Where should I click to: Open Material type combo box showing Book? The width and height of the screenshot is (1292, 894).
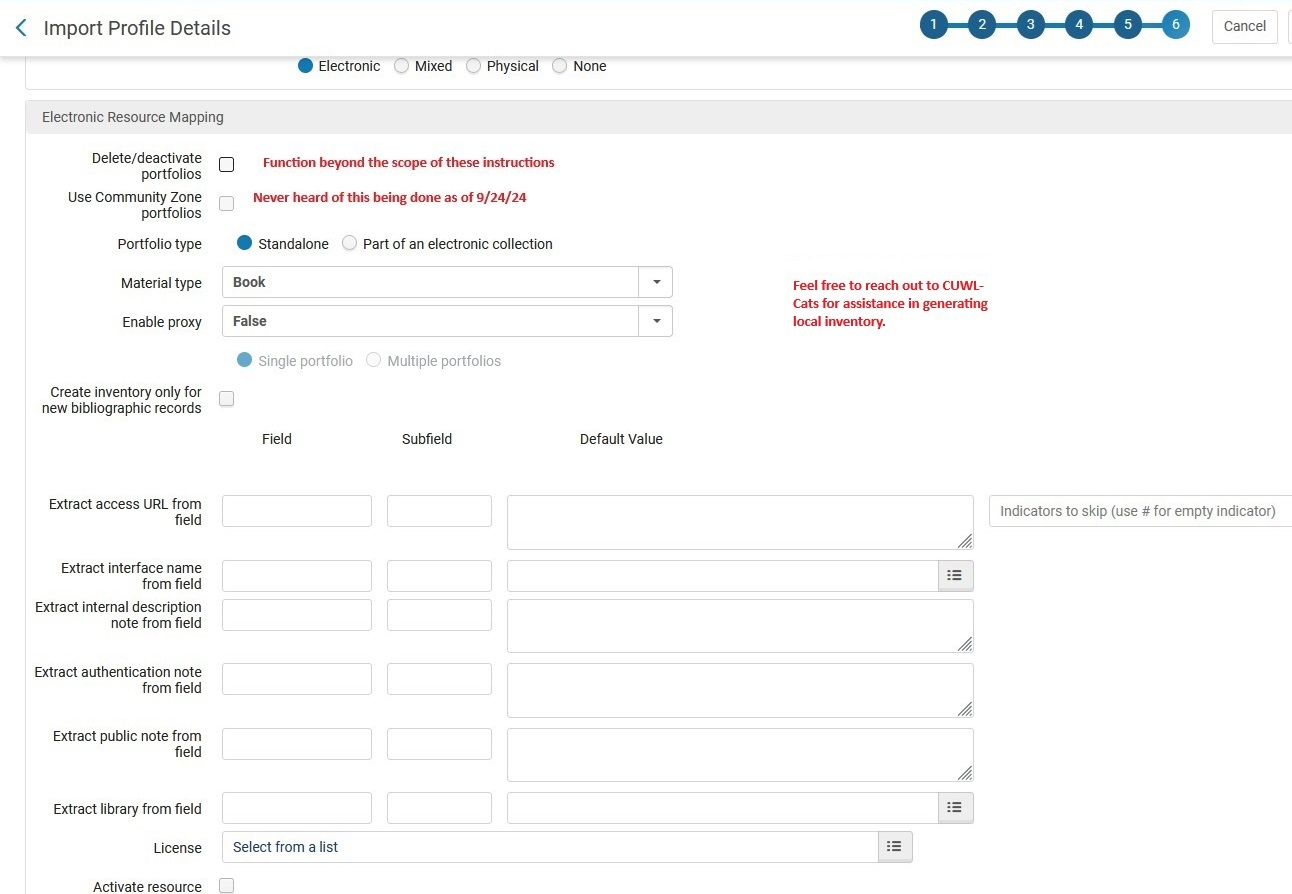(447, 282)
